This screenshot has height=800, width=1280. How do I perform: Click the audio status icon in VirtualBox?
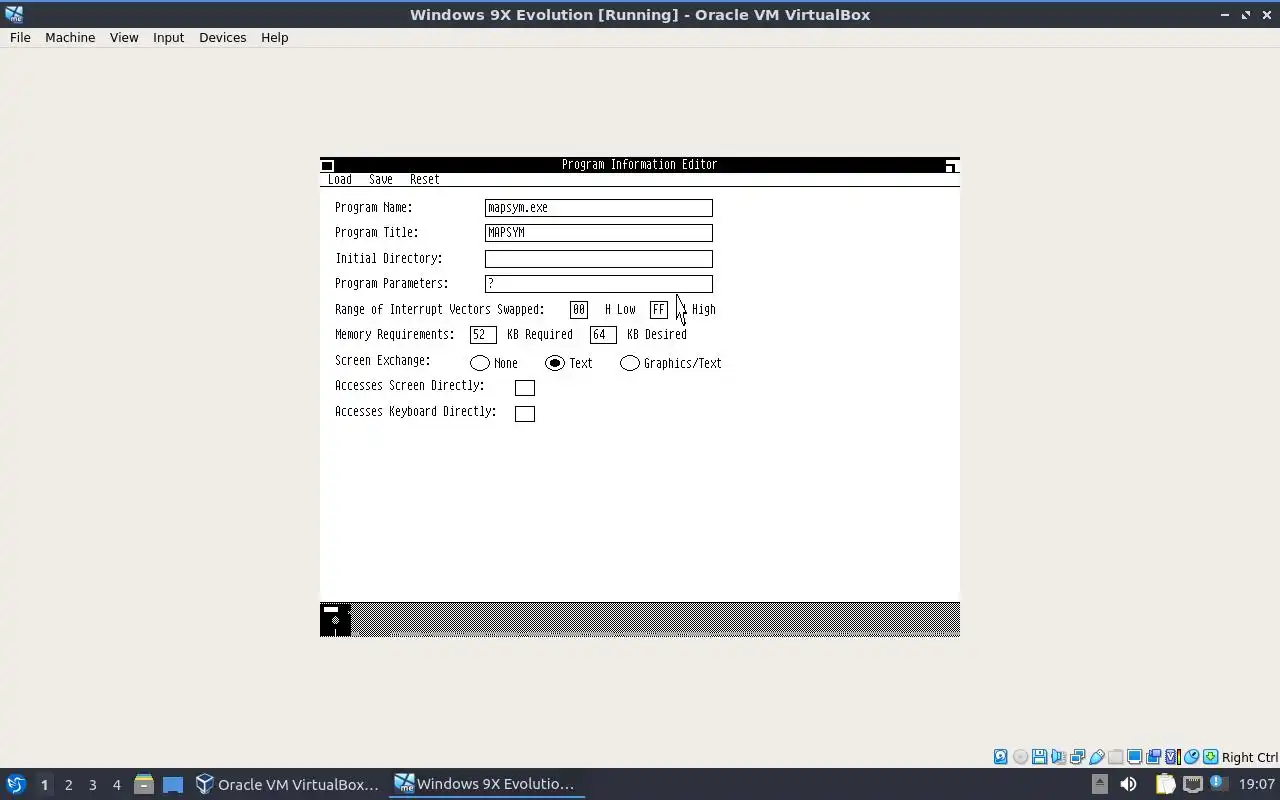pyautogui.click(x=1058, y=757)
